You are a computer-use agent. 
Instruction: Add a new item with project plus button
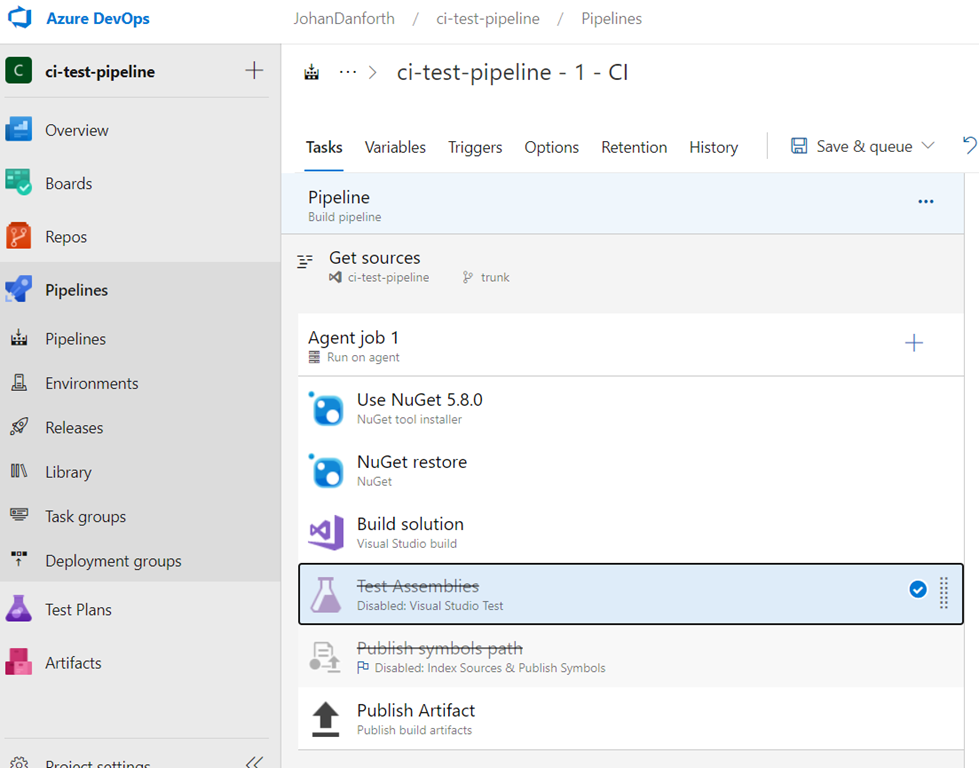click(x=253, y=70)
